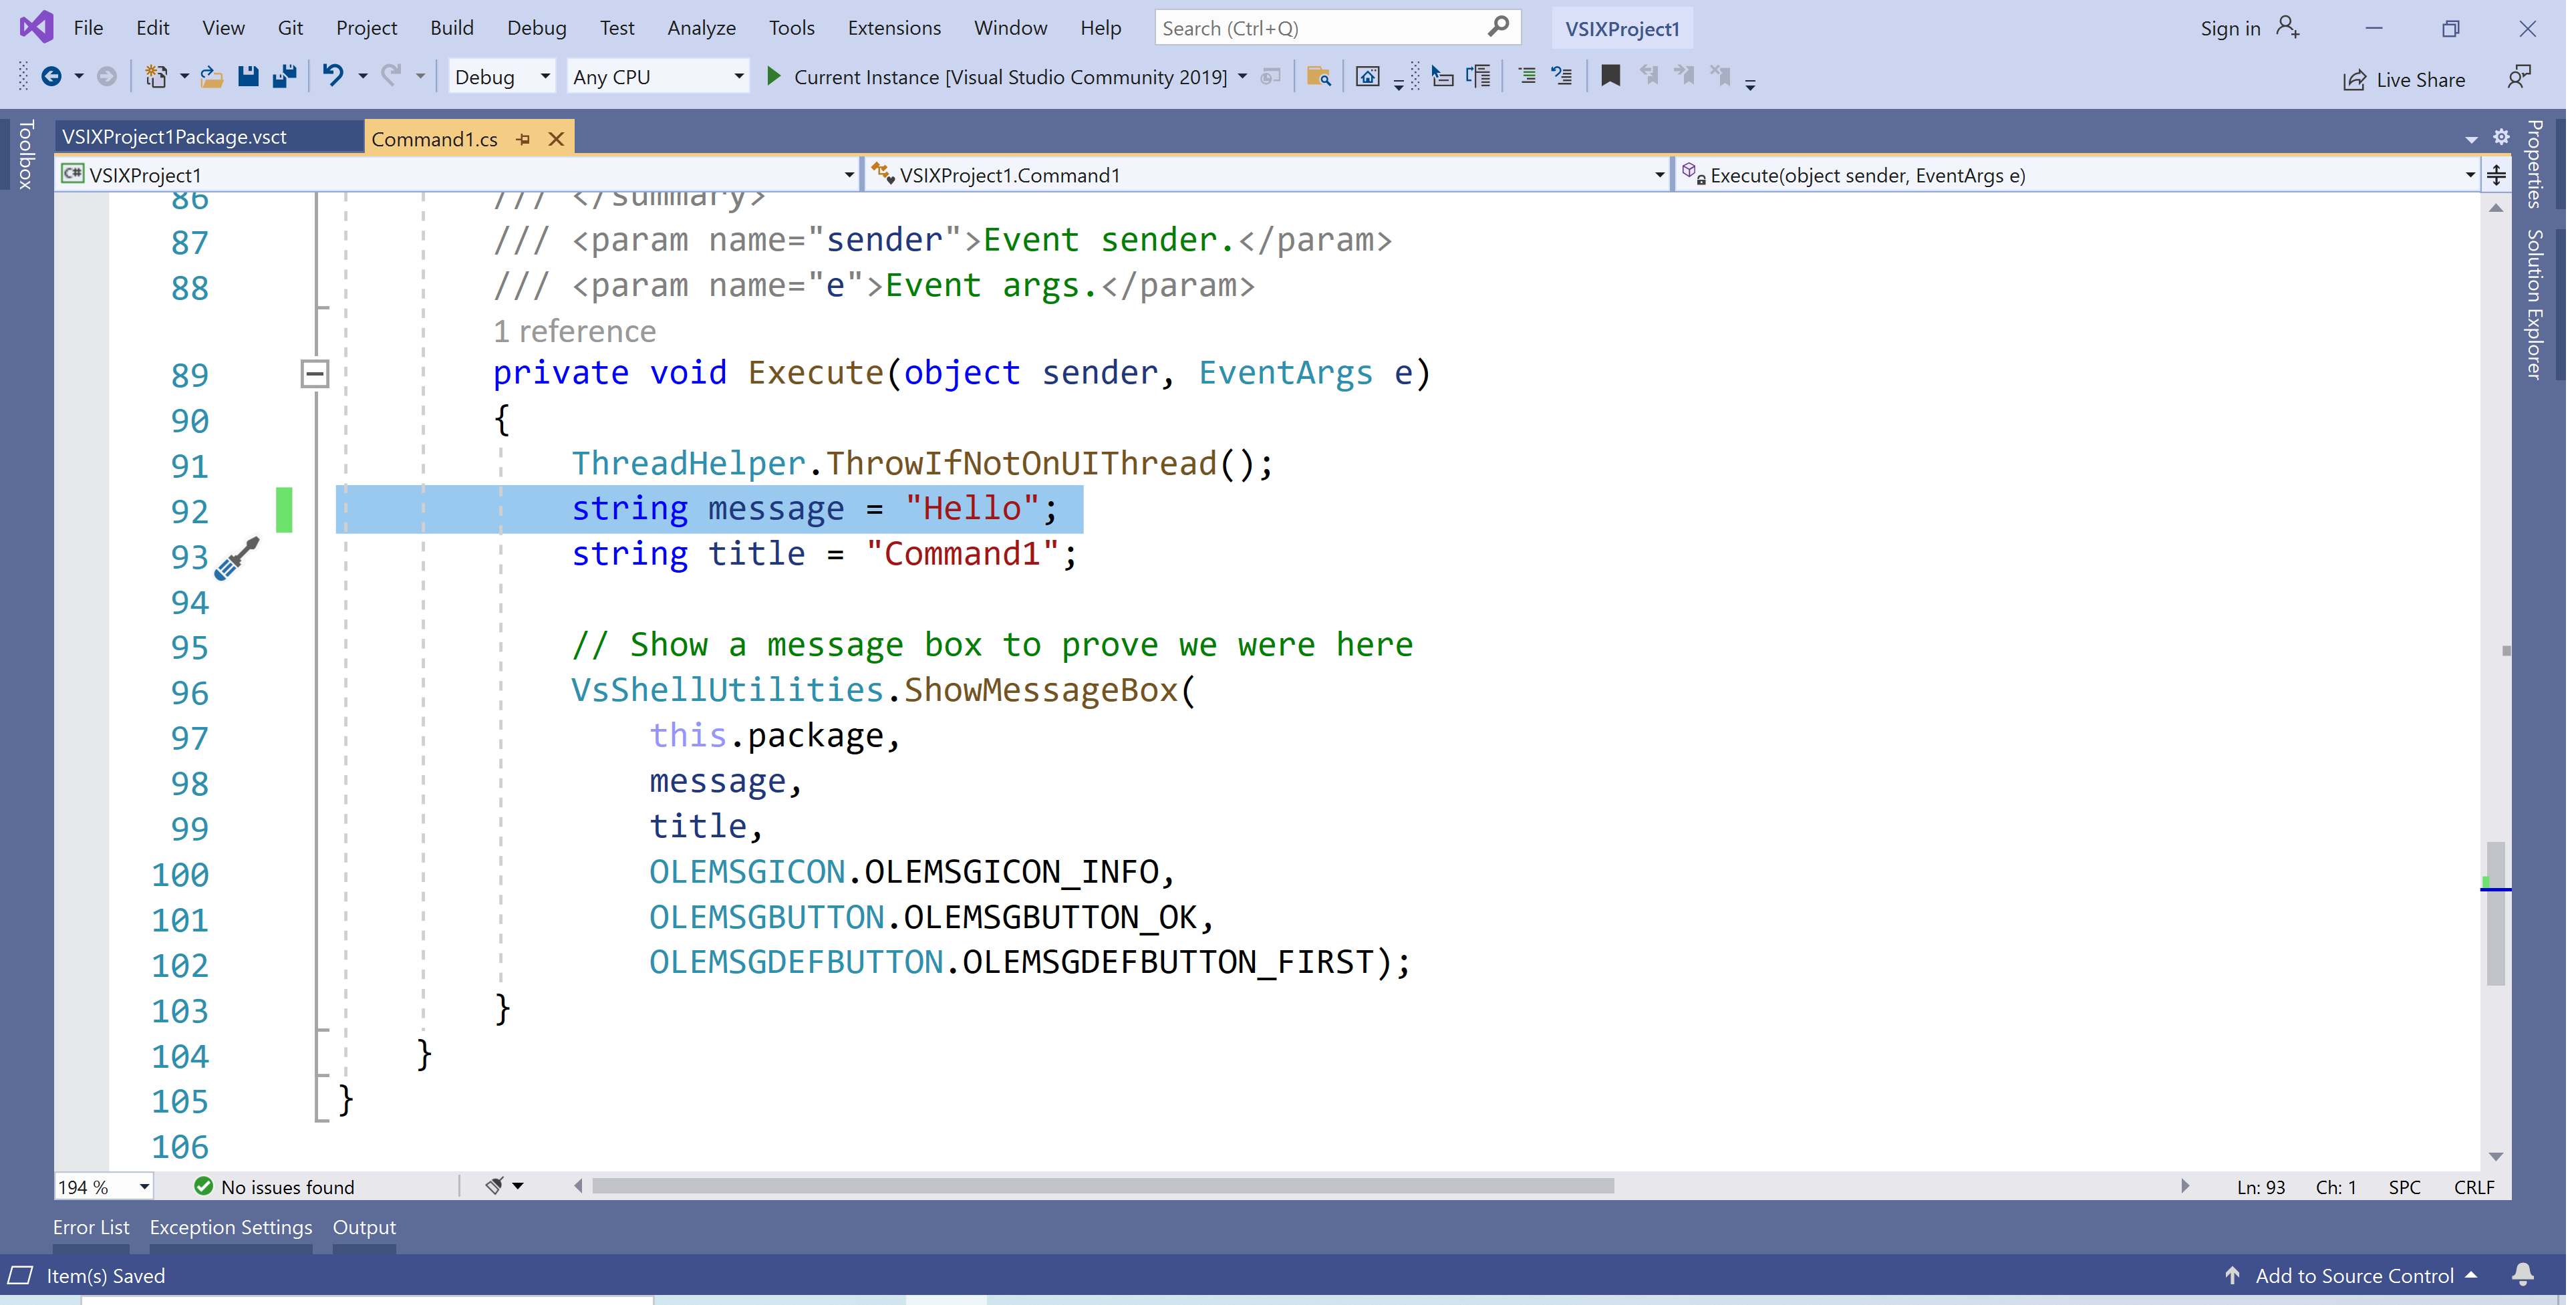
Task: Expand the 194 % zoom dropdown
Action: click(x=144, y=1186)
